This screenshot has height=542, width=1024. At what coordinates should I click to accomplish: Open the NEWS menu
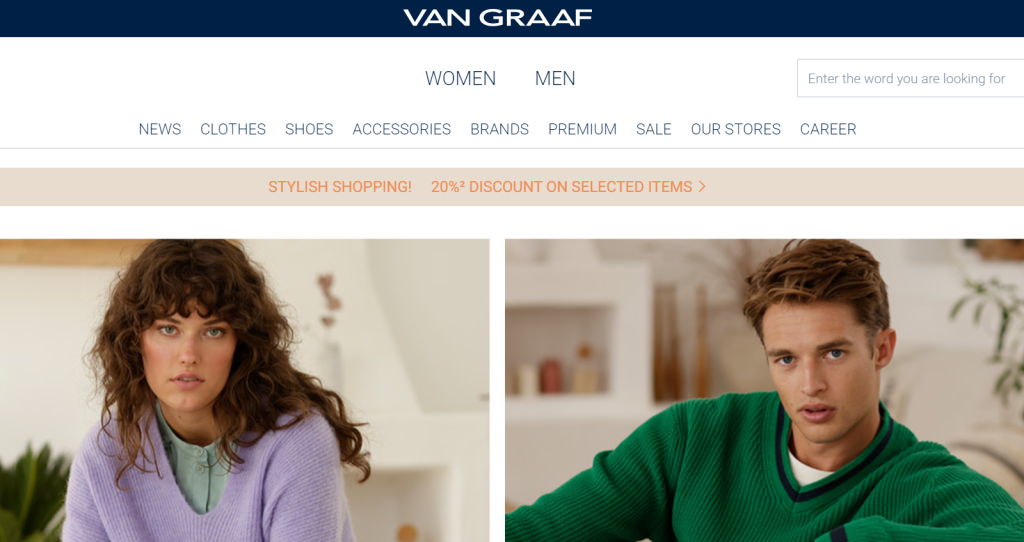pos(160,129)
